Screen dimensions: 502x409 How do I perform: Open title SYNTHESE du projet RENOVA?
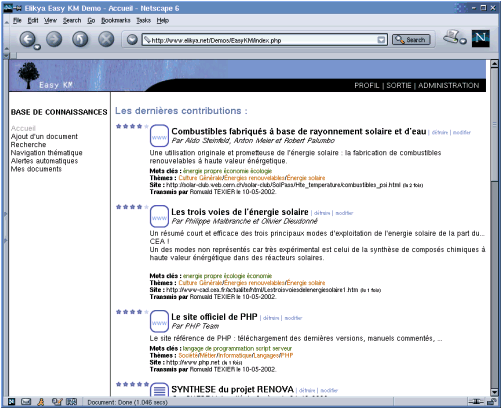tap(232, 390)
